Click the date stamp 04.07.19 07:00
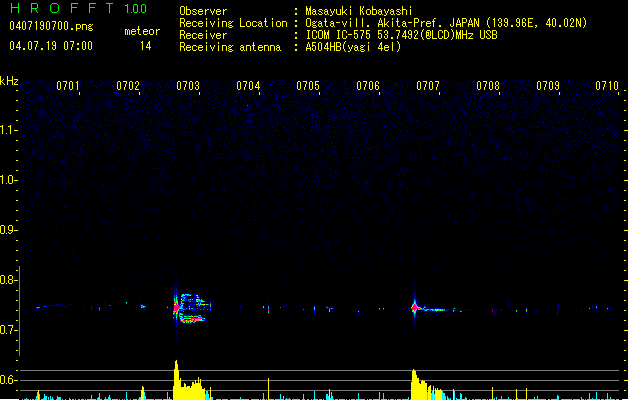Image resolution: width=629 pixels, height=400 pixels. click(x=51, y=46)
